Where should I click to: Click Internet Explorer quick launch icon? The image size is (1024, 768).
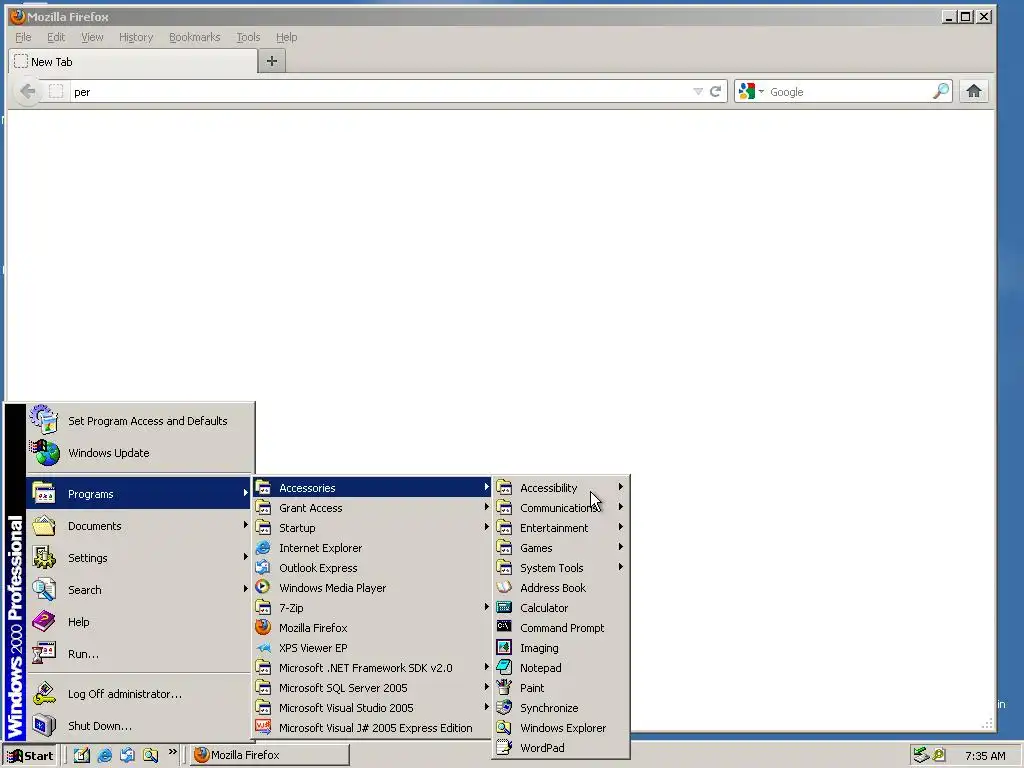104,755
